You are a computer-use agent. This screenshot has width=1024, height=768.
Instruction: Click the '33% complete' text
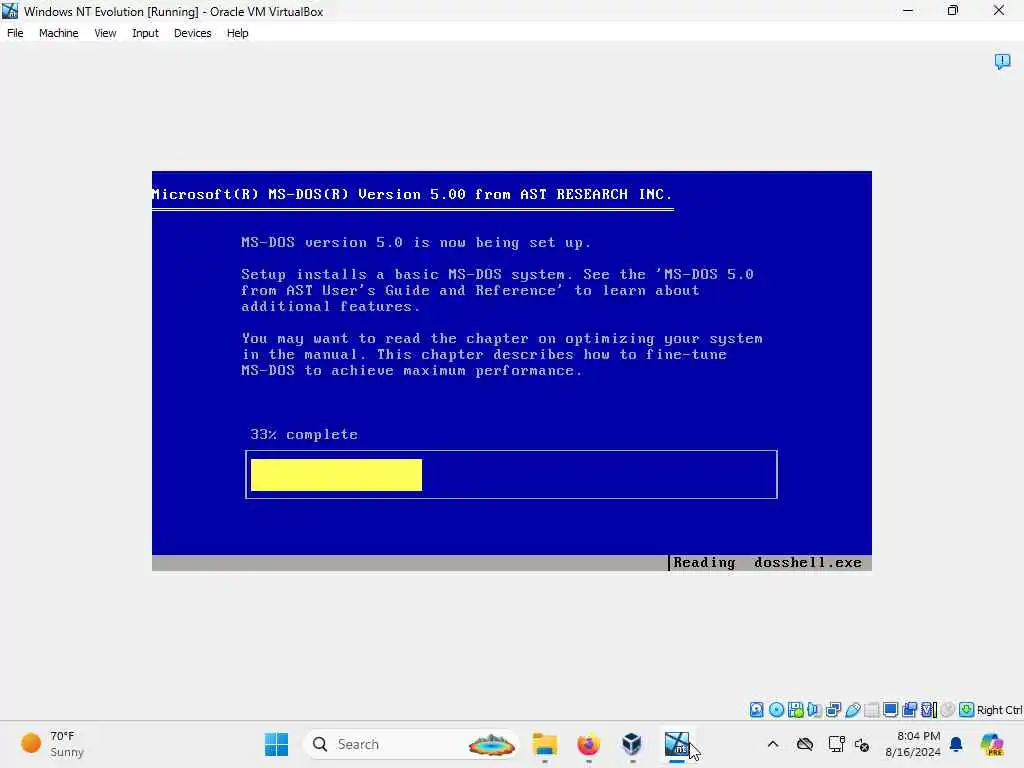pos(304,434)
